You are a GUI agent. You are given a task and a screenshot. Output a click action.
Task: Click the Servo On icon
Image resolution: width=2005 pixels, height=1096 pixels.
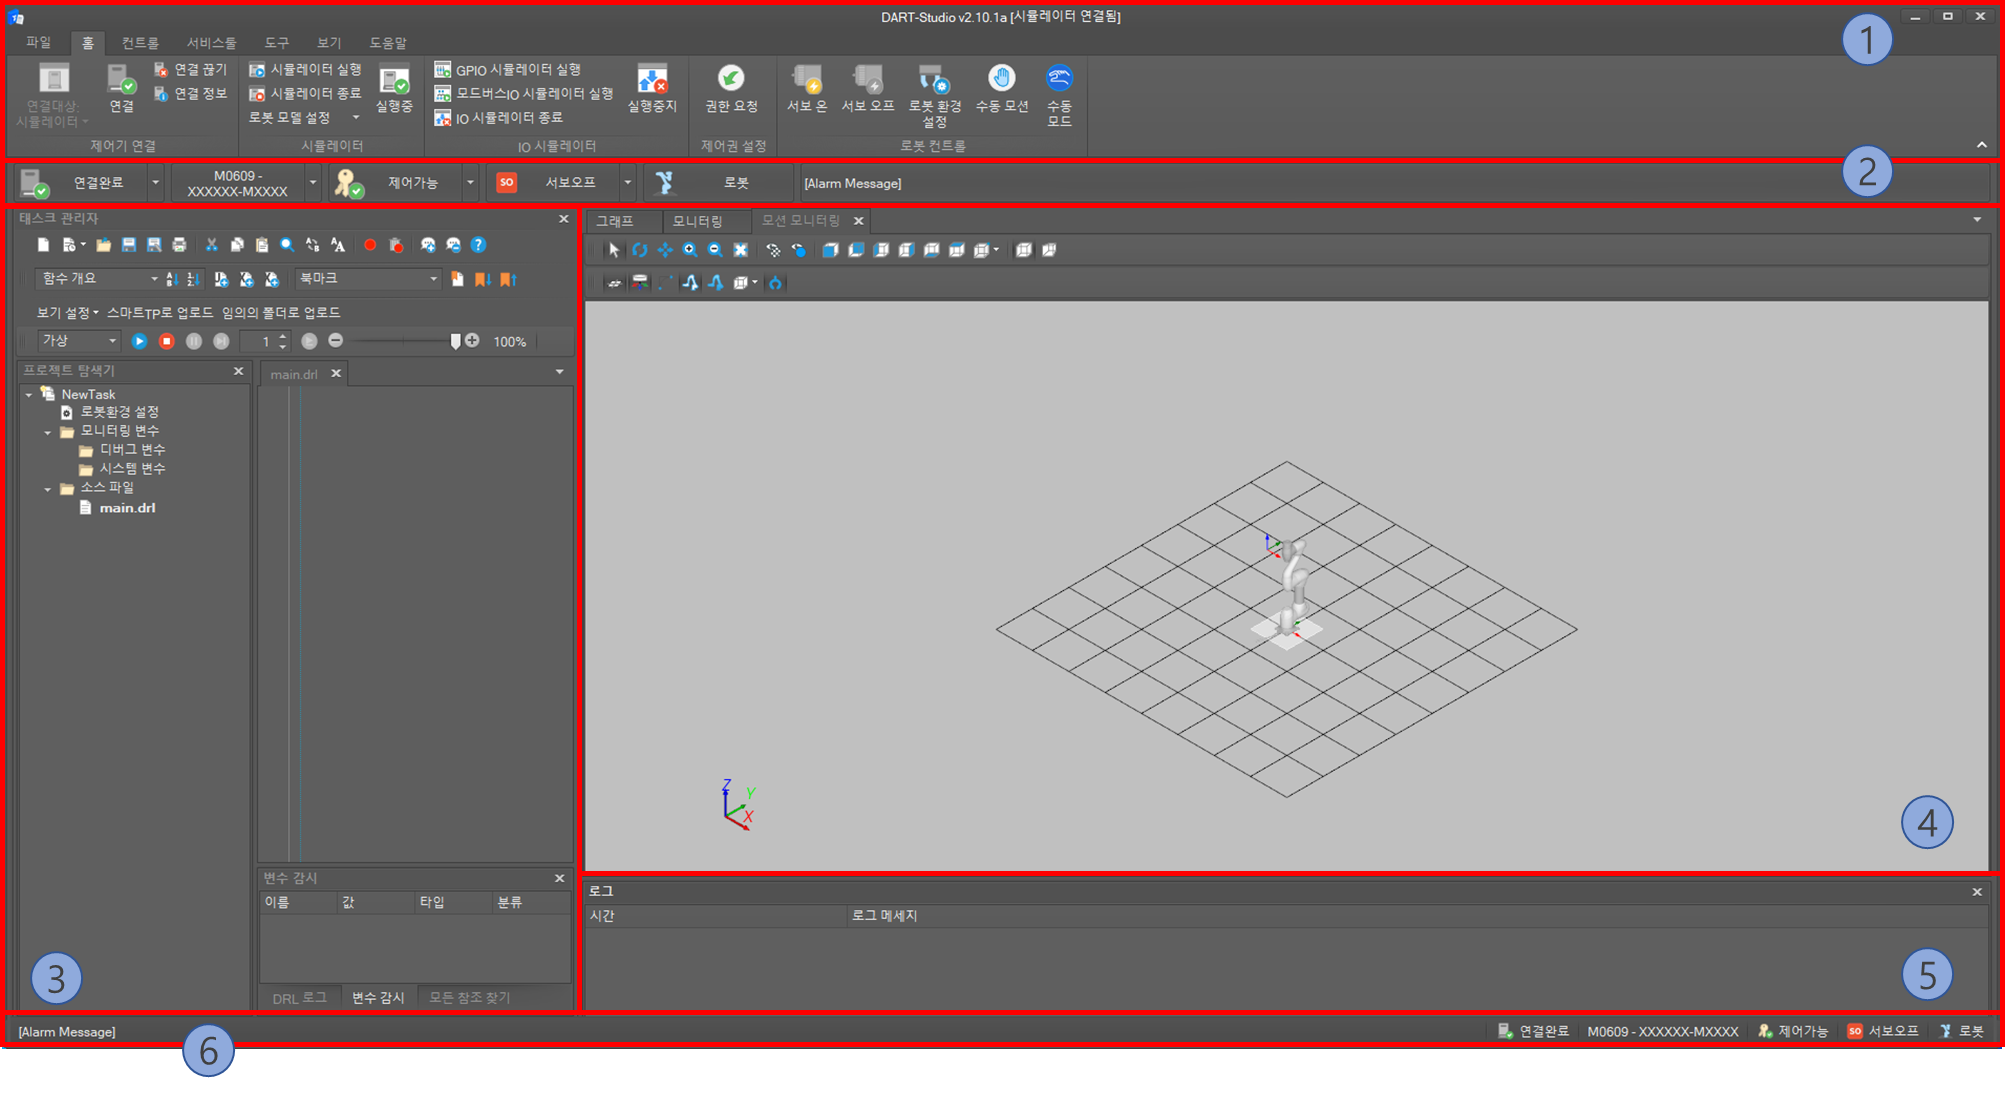(806, 79)
